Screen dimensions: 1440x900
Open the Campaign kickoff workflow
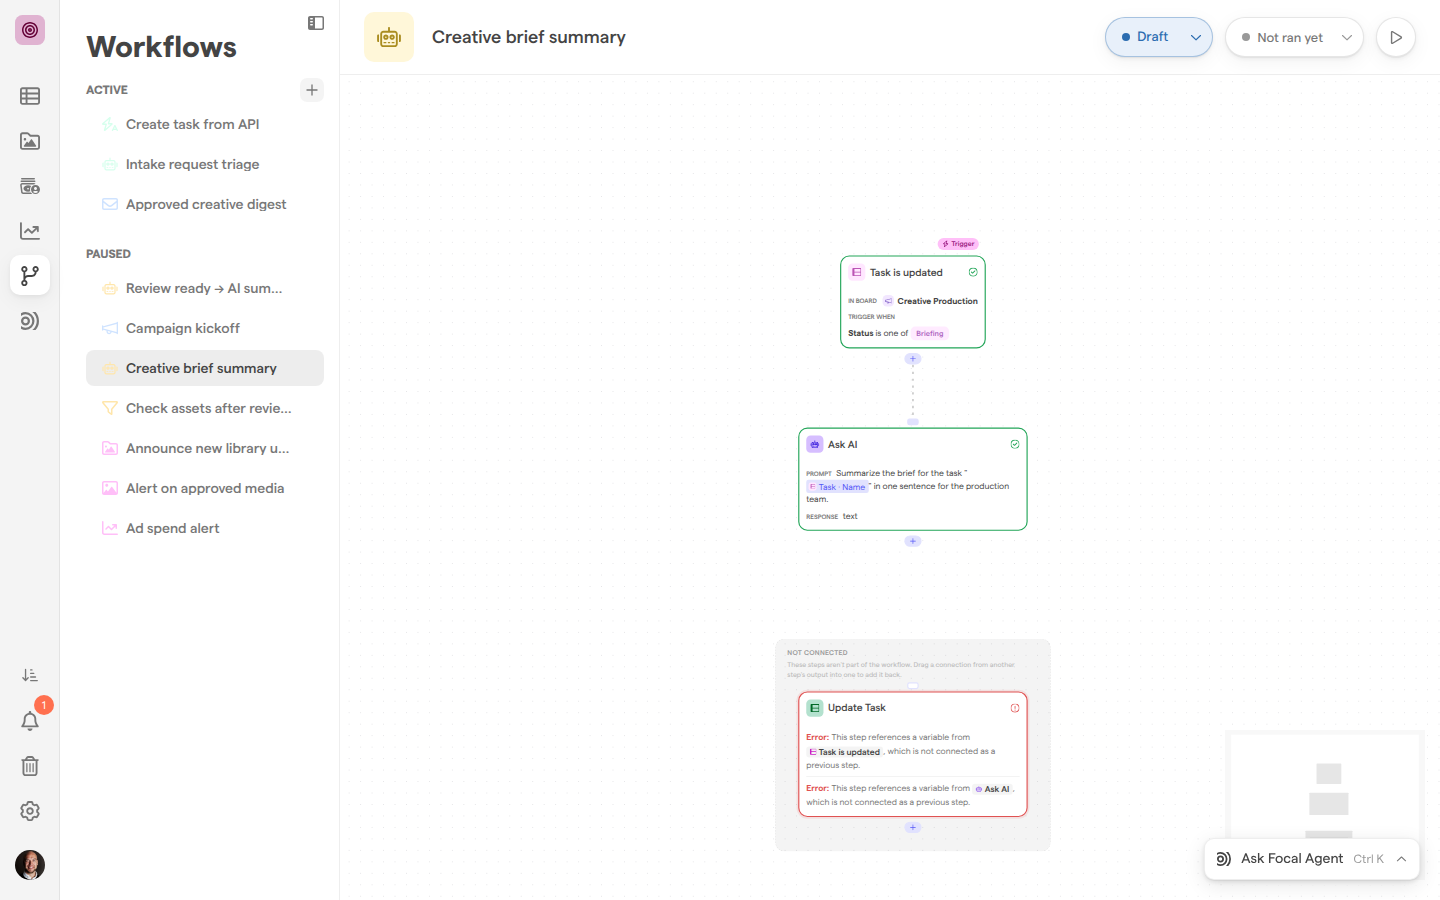click(x=205, y=328)
